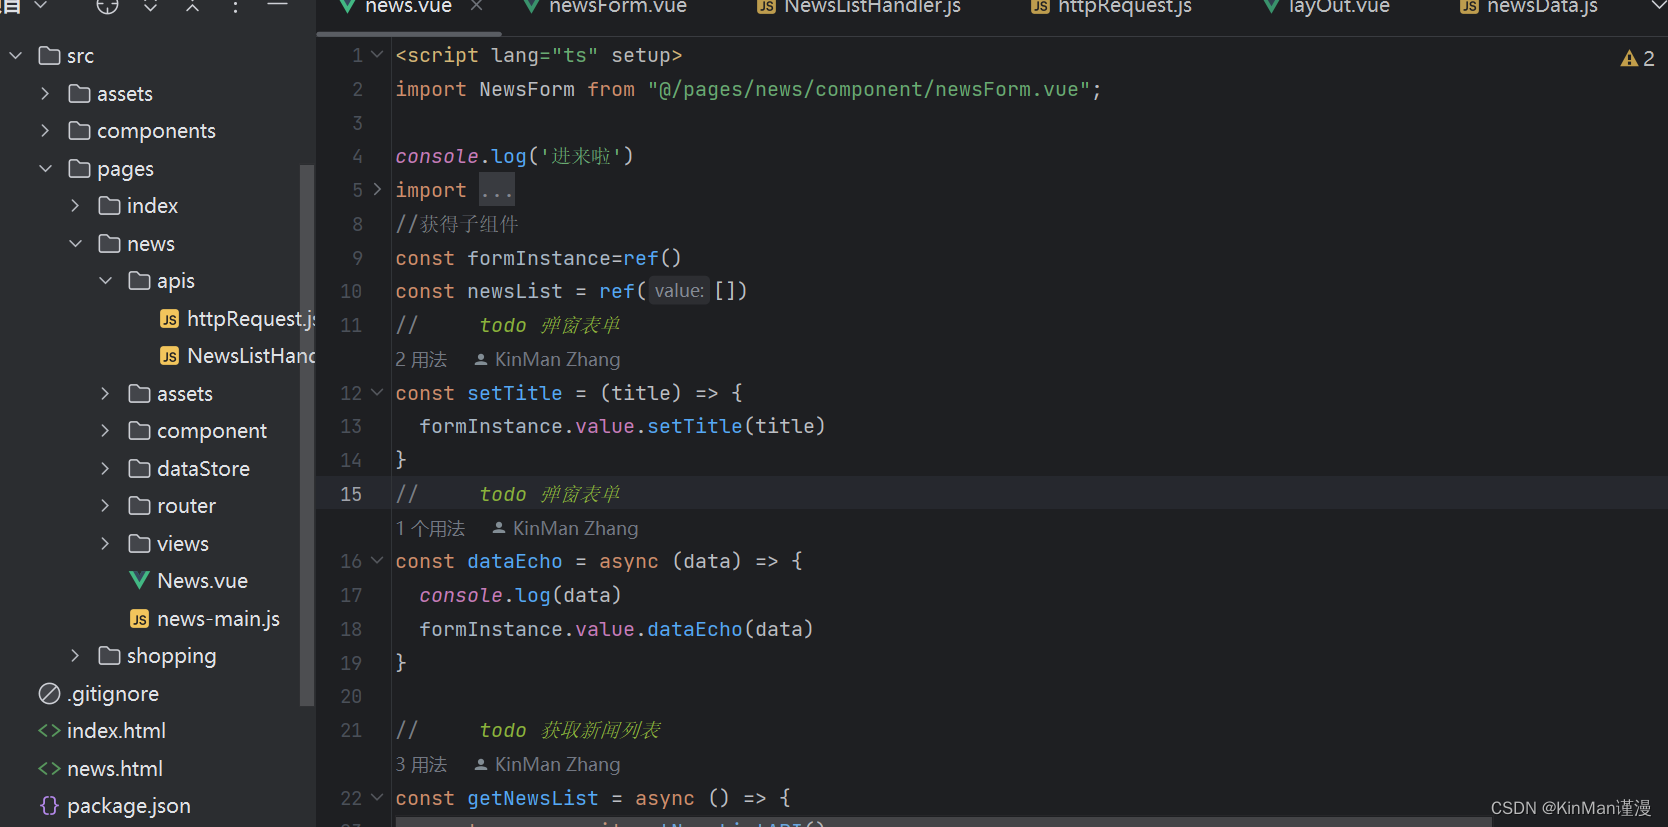This screenshot has height=827, width=1668.
Task: Click the JS icon of NewsListHandler file
Action: click(x=170, y=356)
